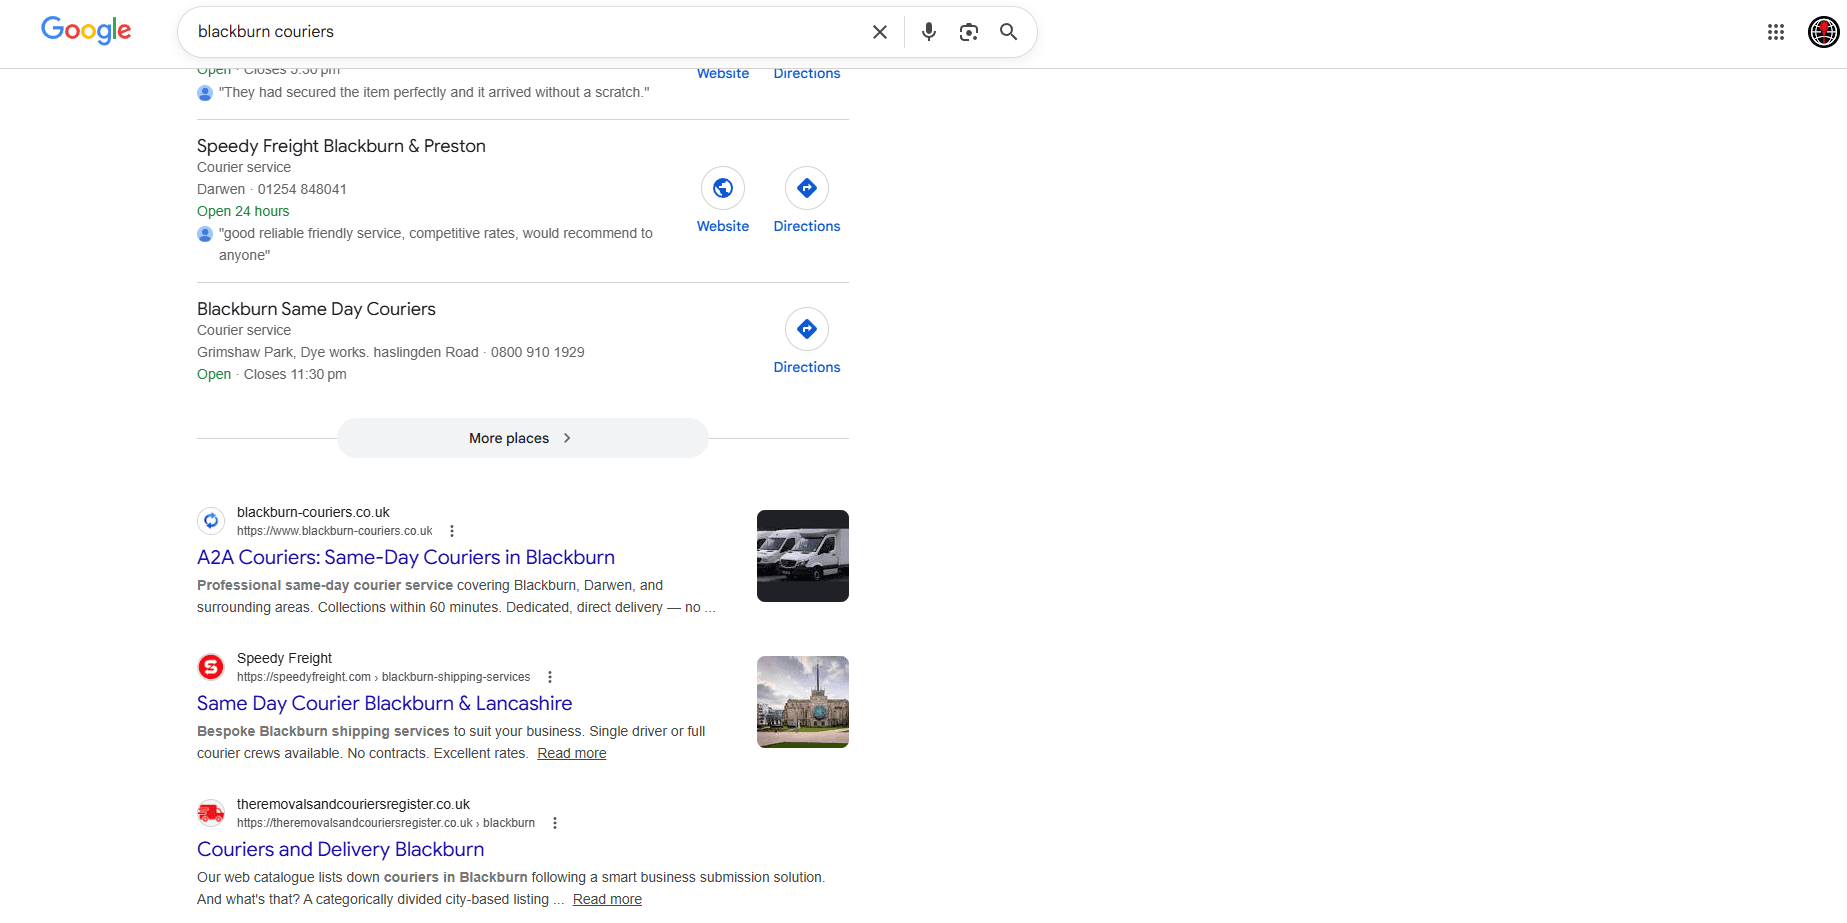Click theremovalsandcouriersregister.co.uk site name
The image size is (1847, 923).
353,804
